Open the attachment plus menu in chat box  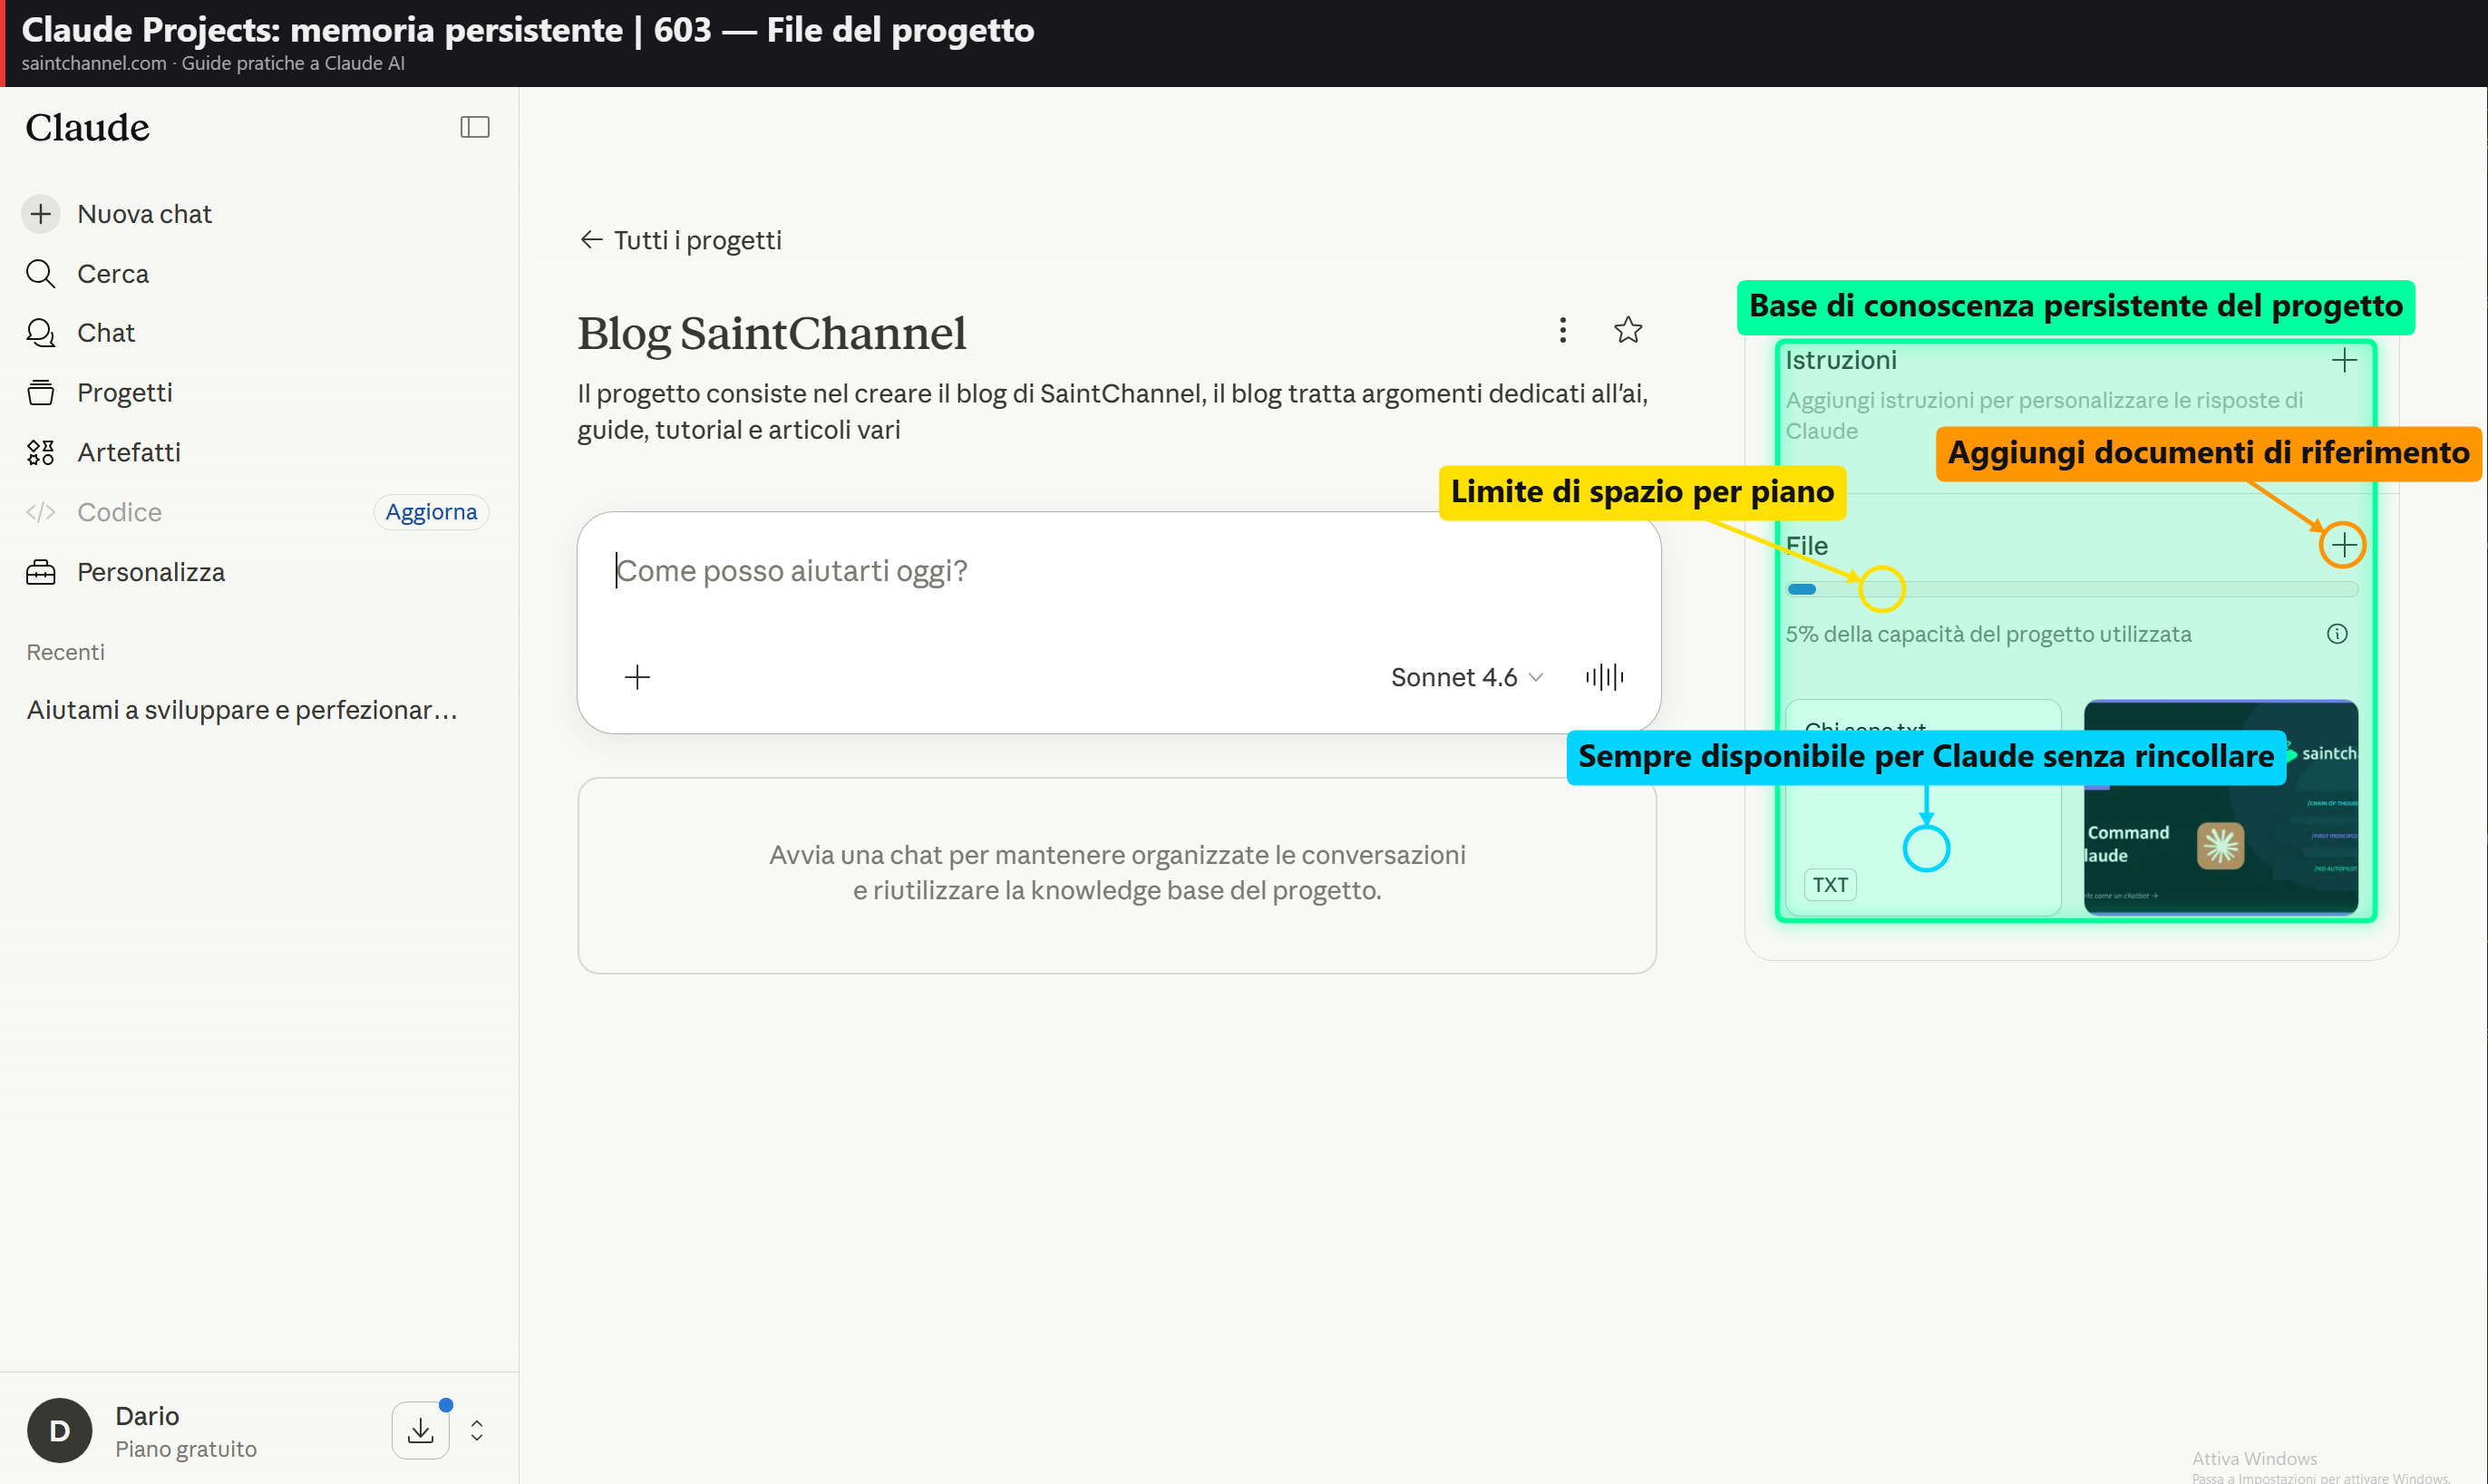[637, 677]
